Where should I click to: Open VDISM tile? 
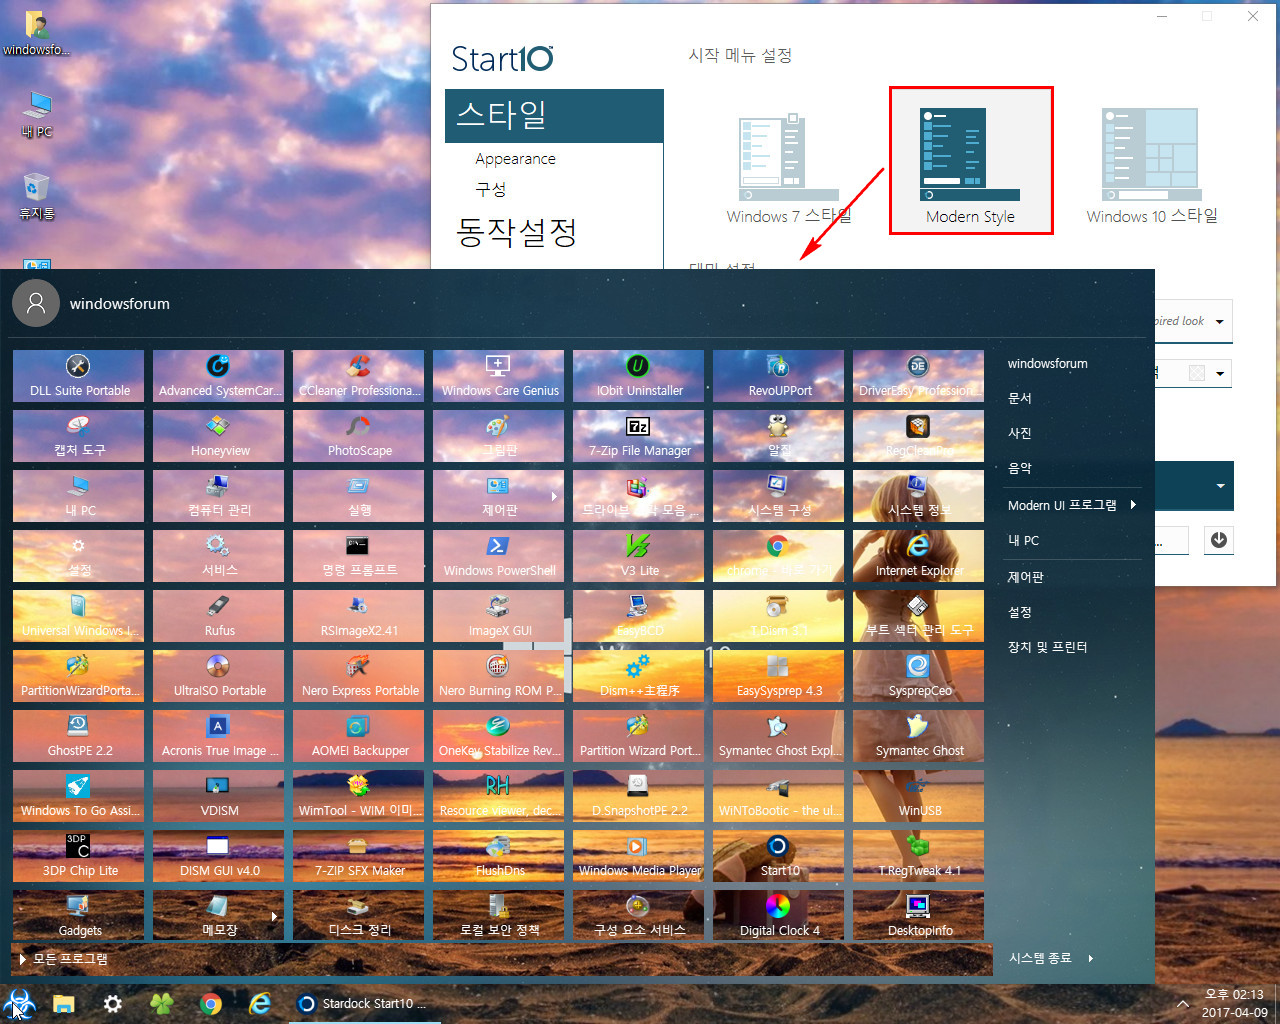219,796
